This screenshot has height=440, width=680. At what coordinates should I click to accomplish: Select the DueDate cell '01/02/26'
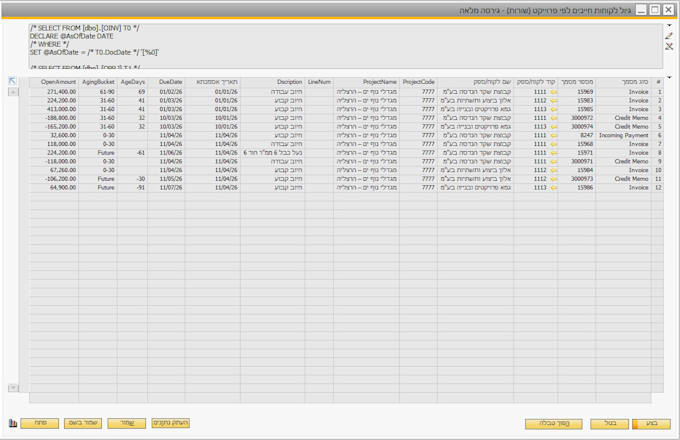pos(166,92)
